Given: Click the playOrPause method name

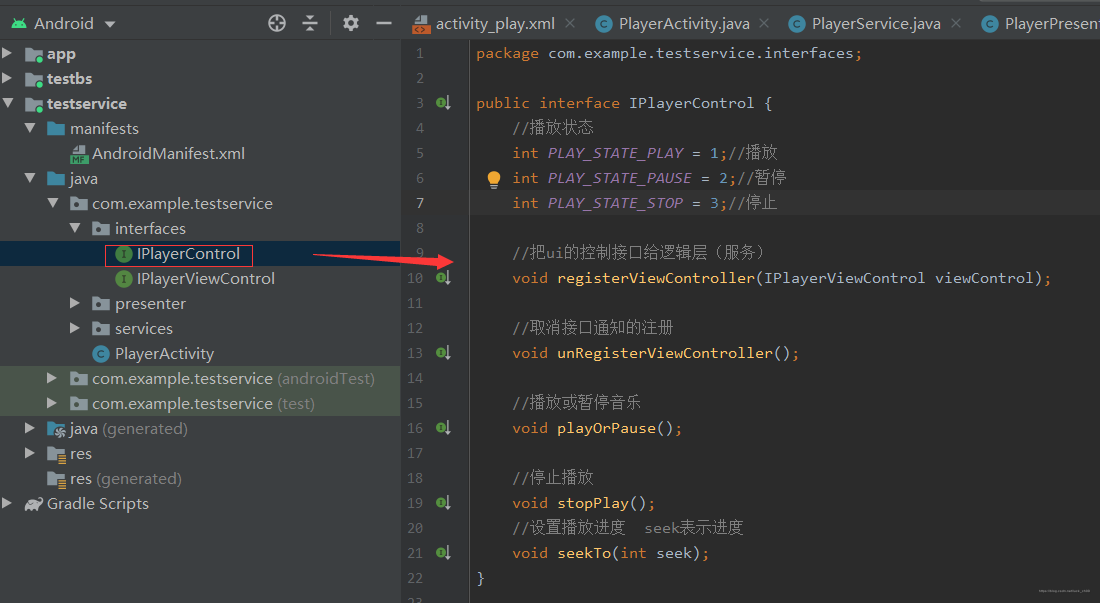Looking at the screenshot, I should (606, 428).
